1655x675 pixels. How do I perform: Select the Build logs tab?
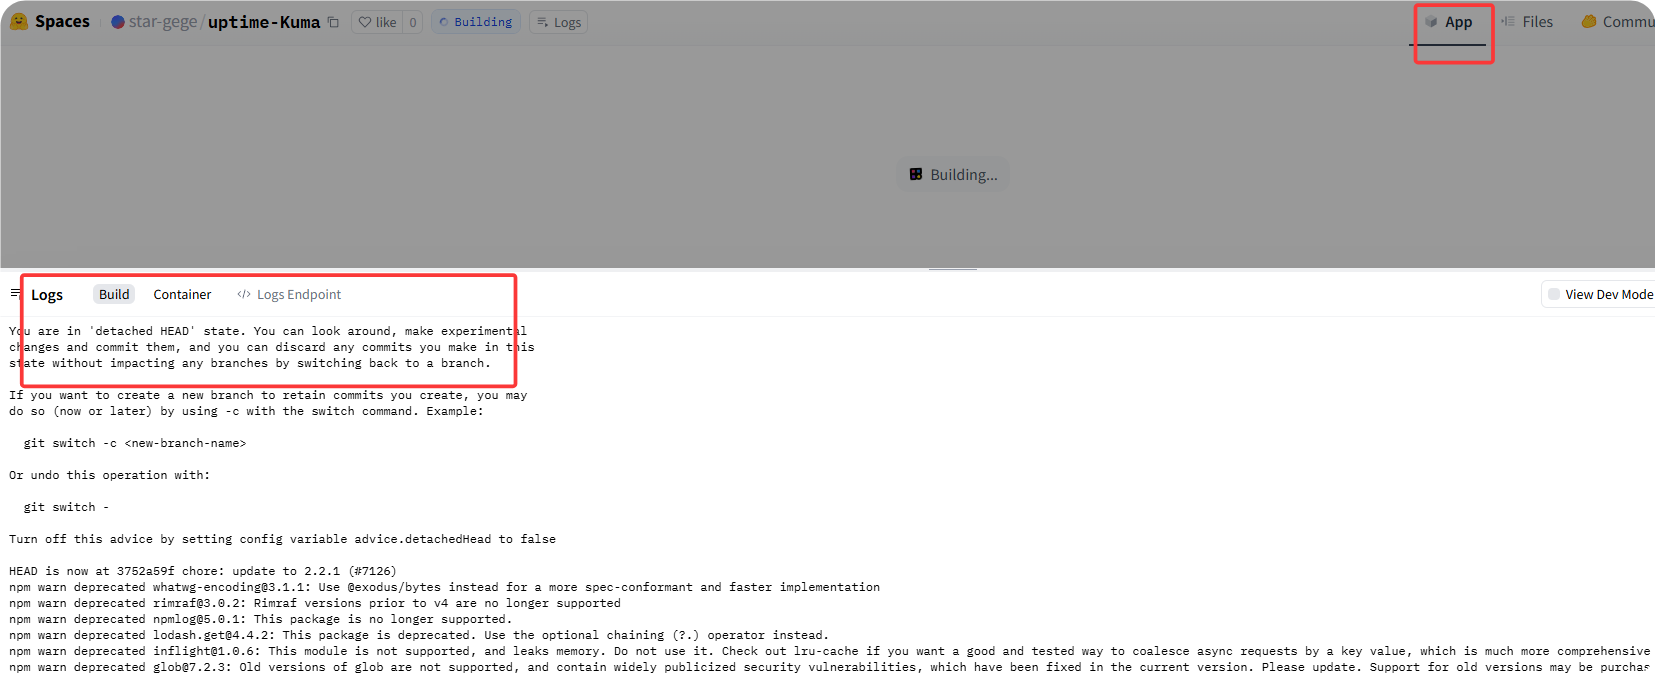point(114,294)
